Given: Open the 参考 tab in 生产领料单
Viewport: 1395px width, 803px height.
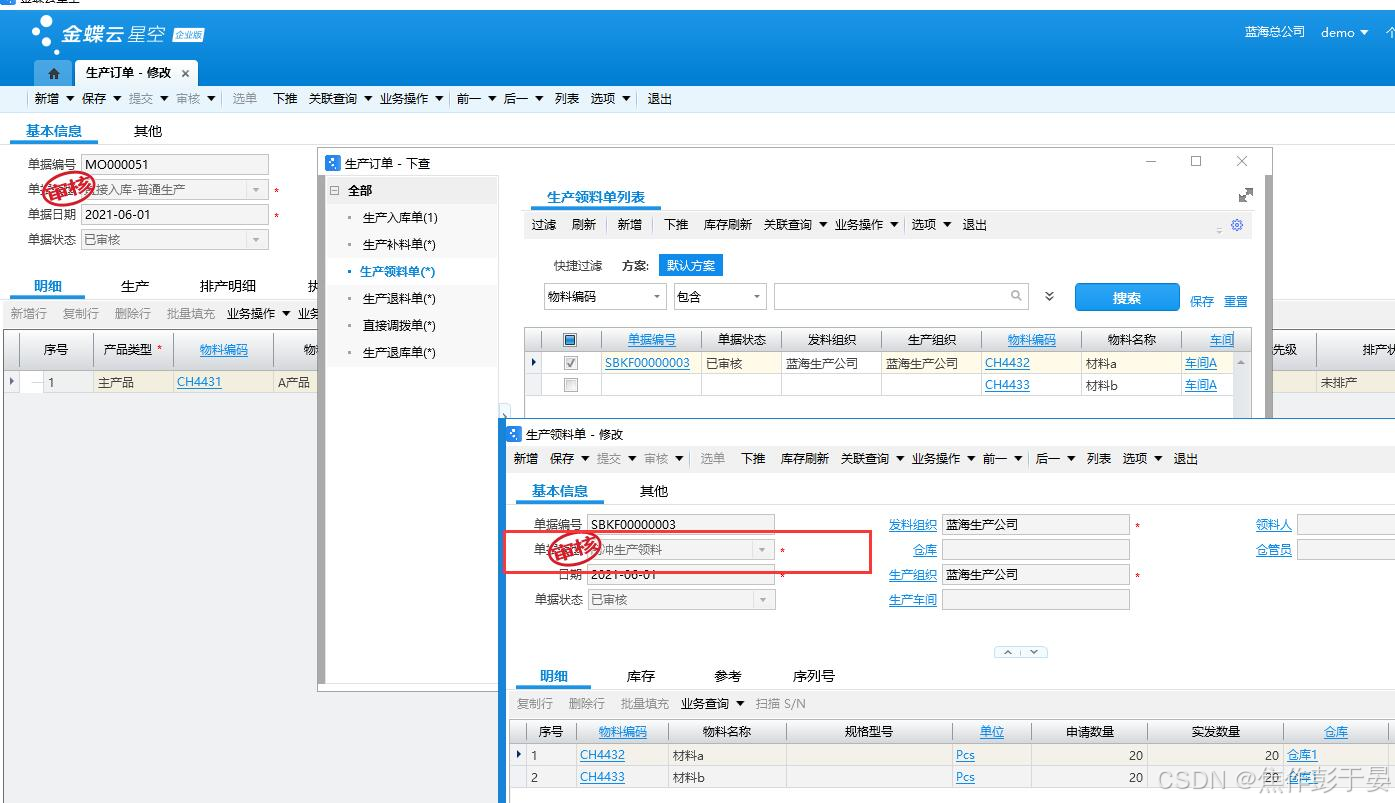Looking at the screenshot, I should [x=728, y=676].
